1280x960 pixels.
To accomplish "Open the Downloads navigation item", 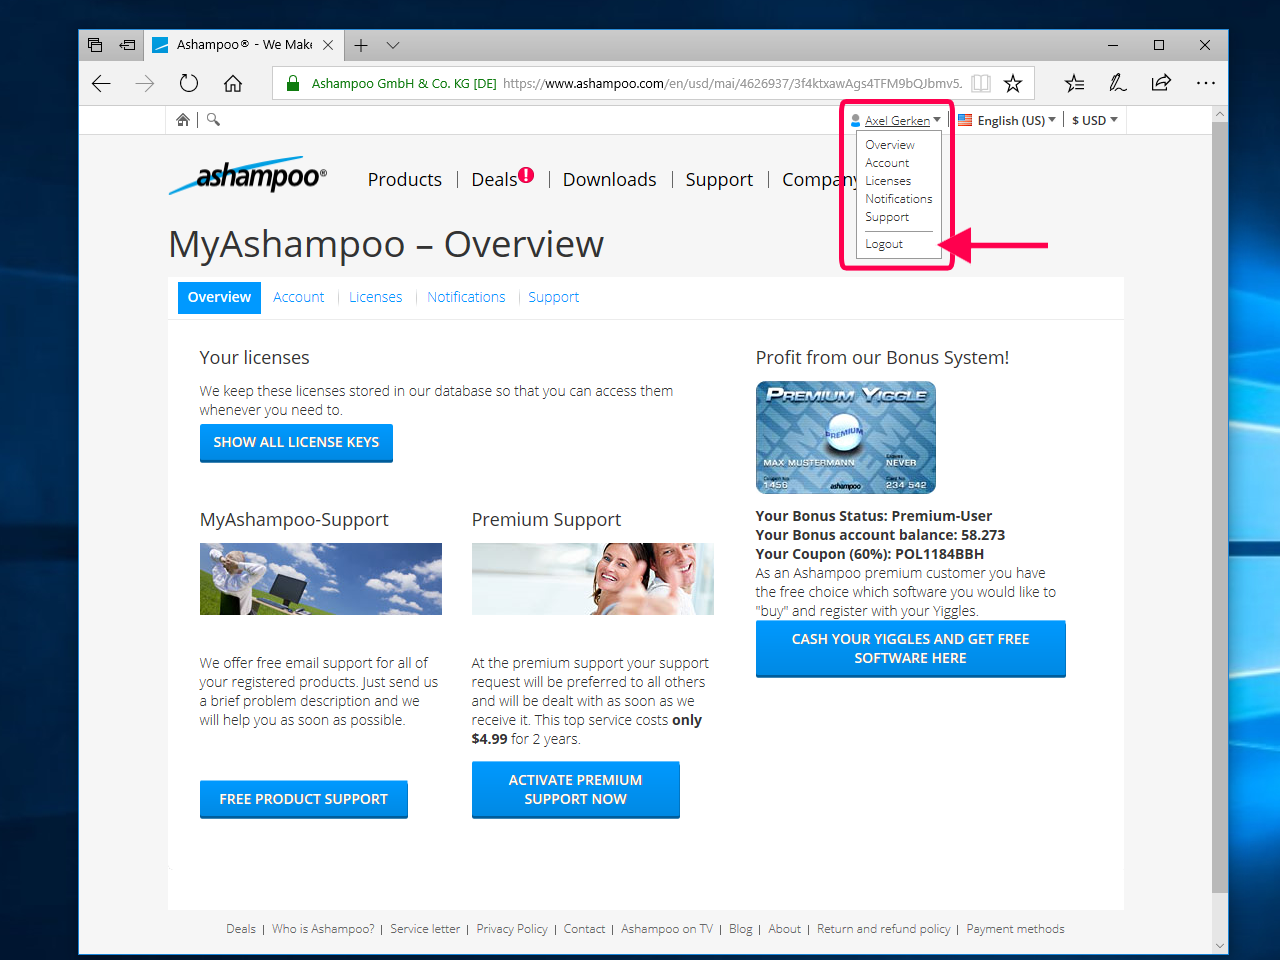I will pyautogui.click(x=610, y=180).
